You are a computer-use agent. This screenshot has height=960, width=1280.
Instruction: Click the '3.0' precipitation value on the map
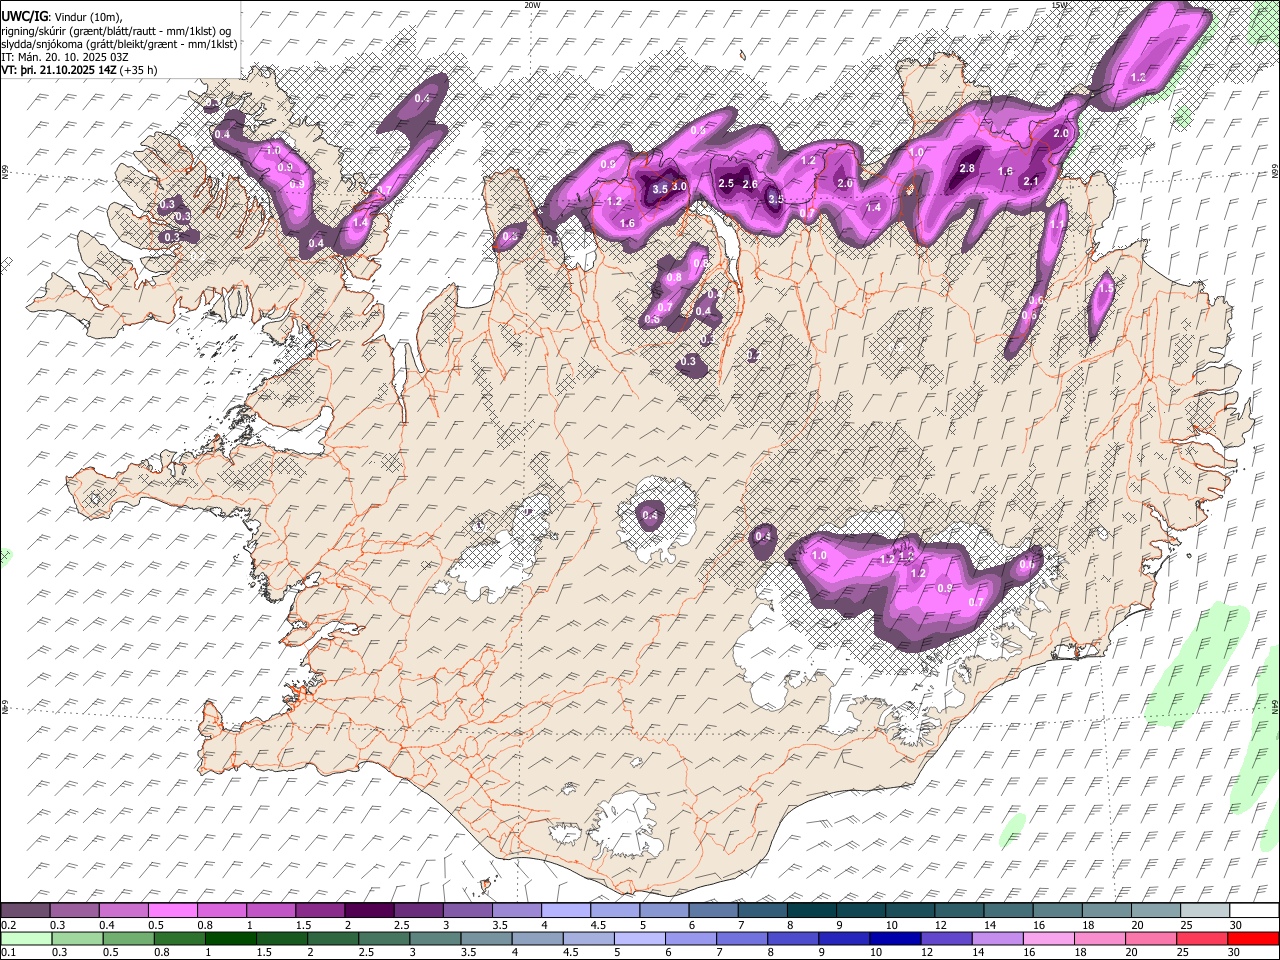pos(679,187)
